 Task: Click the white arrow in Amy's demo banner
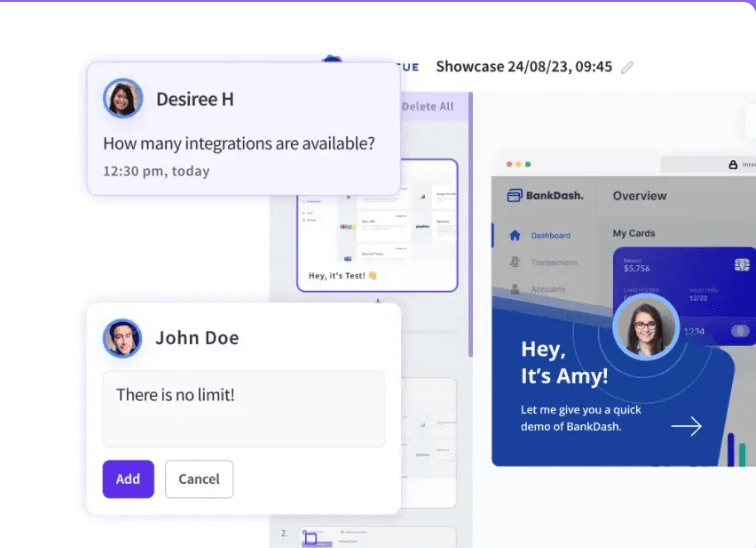coord(687,426)
